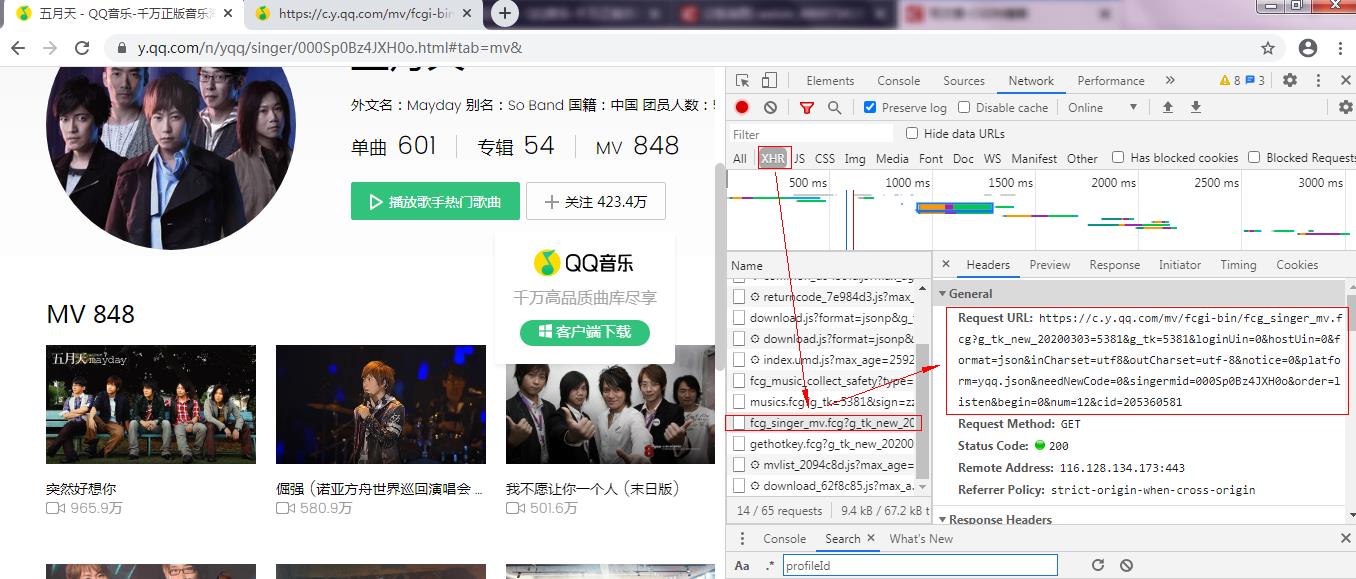Screen dimensions: 1356x579
Task: Click the messages count badge
Action: (x=1255, y=81)
